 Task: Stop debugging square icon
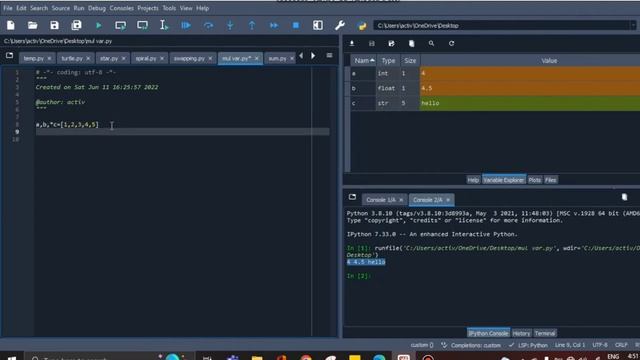coord(296,25)
